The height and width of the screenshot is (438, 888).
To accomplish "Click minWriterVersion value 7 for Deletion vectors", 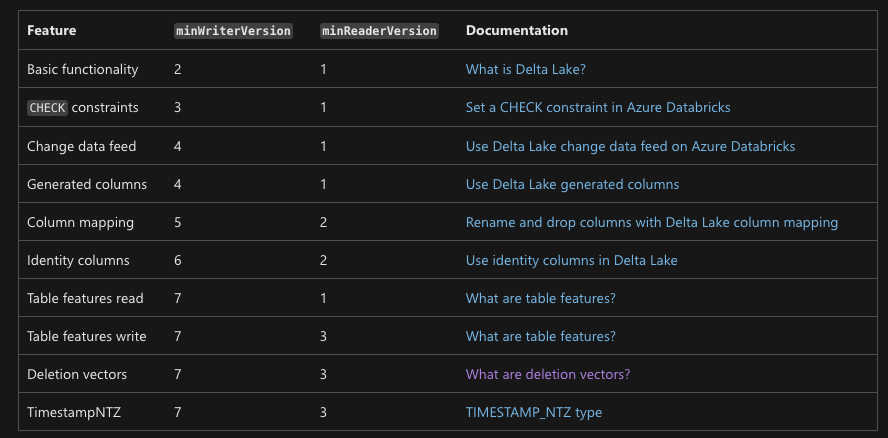I will [x=178, y=374].
